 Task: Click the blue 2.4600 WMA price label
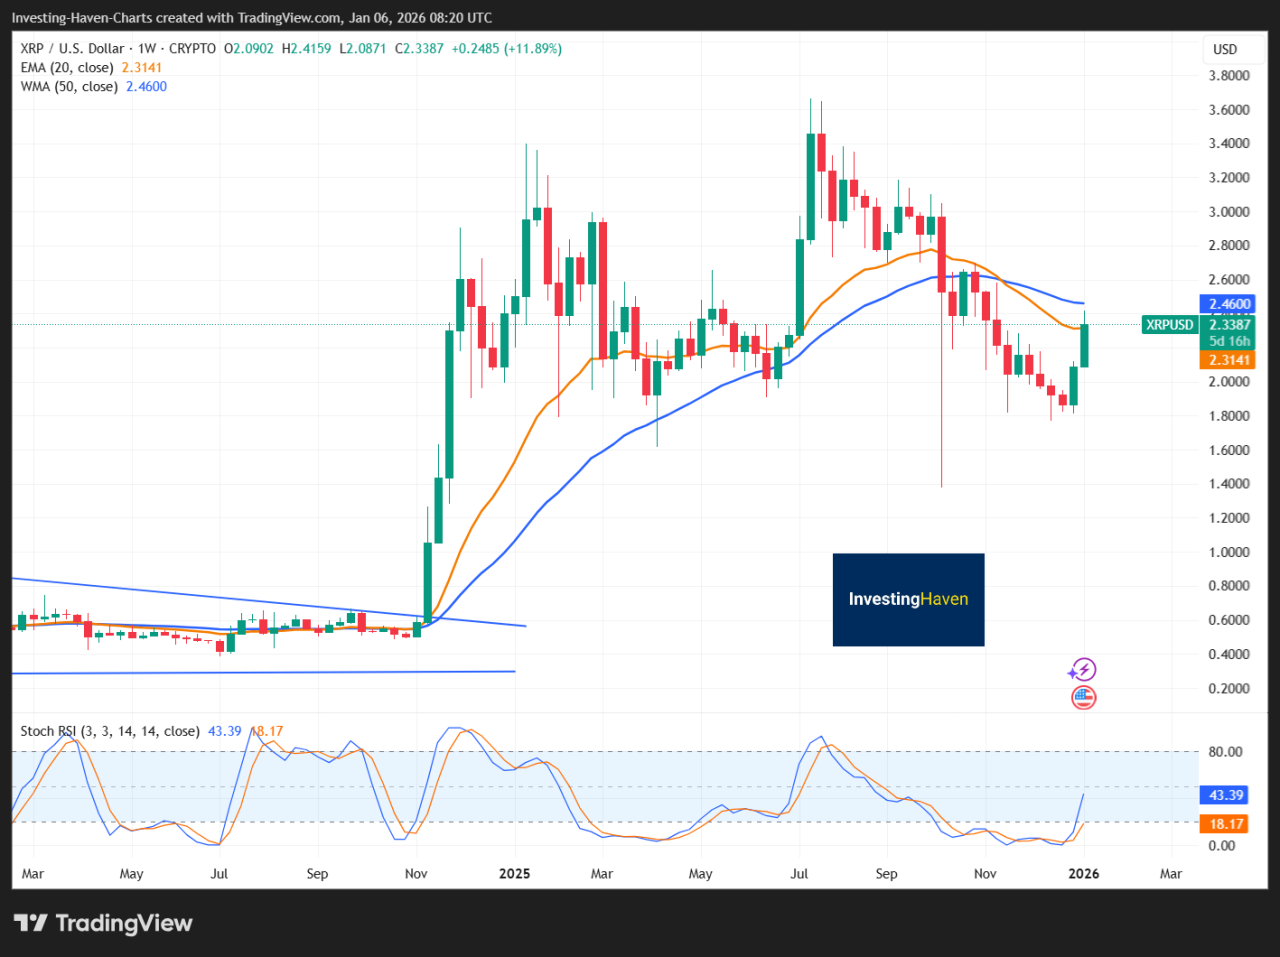pos(1229,304)
